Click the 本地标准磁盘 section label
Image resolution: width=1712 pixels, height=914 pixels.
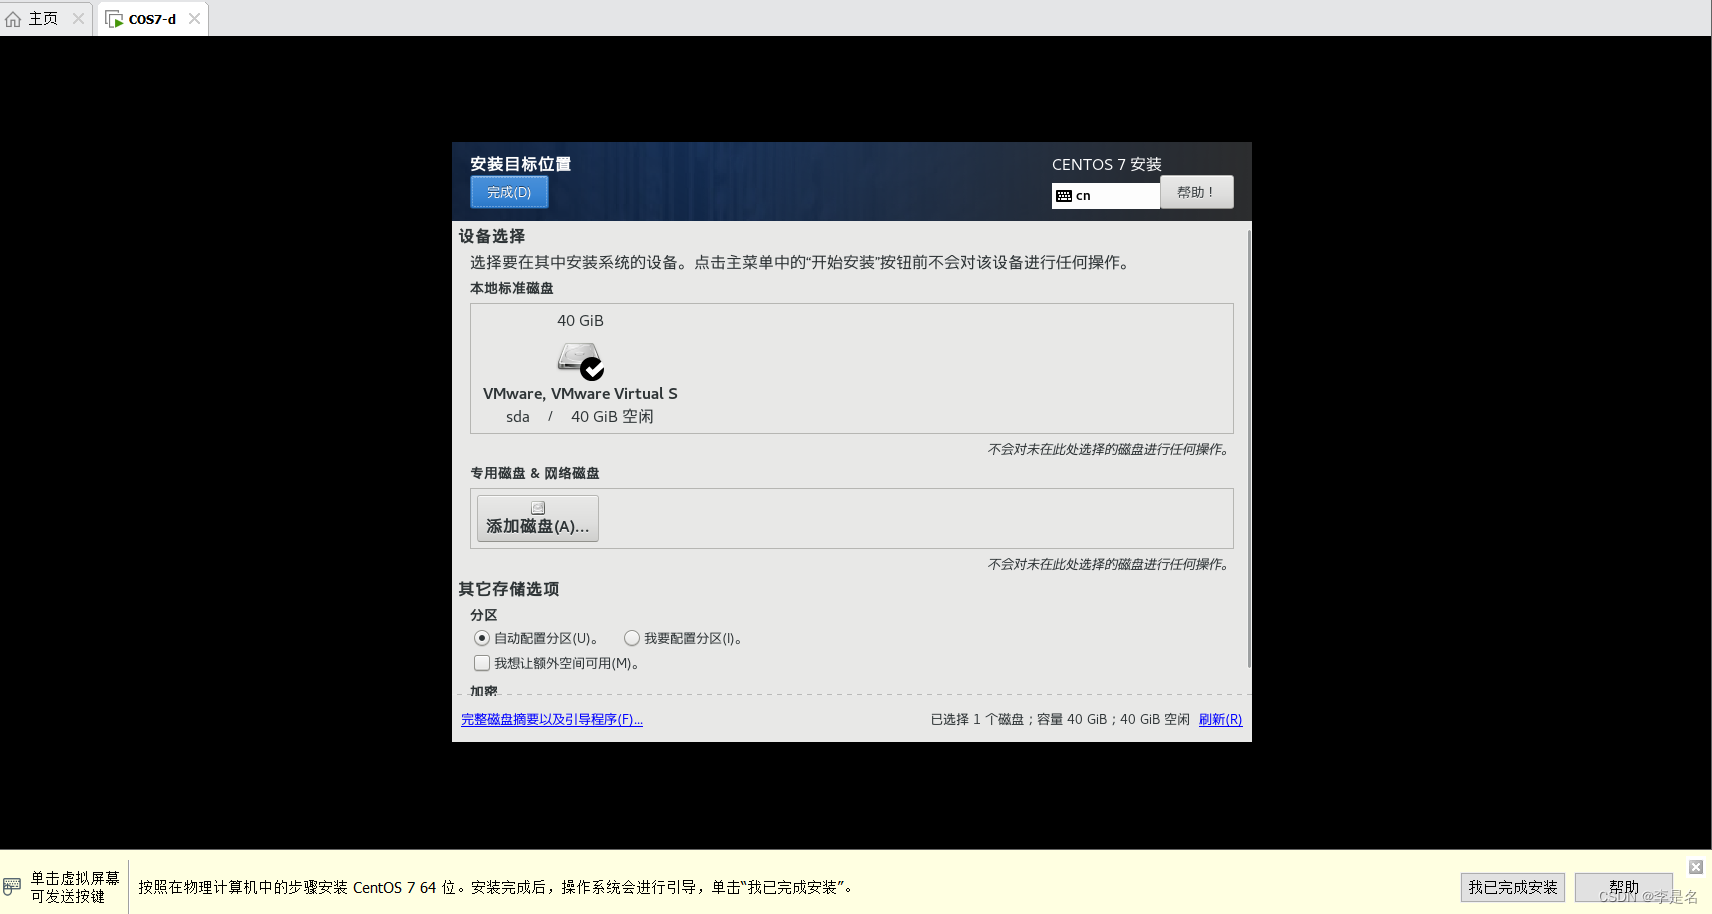click(x=511, y=288)
